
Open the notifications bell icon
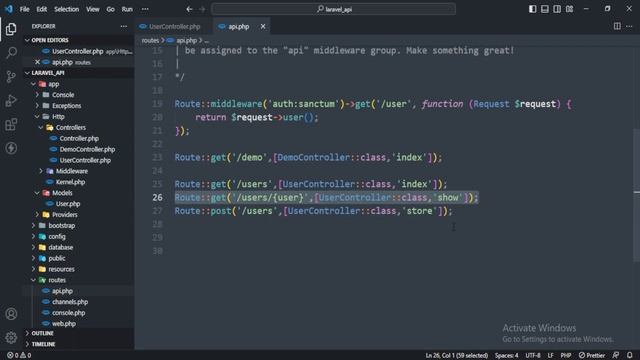tap(630, 355)
